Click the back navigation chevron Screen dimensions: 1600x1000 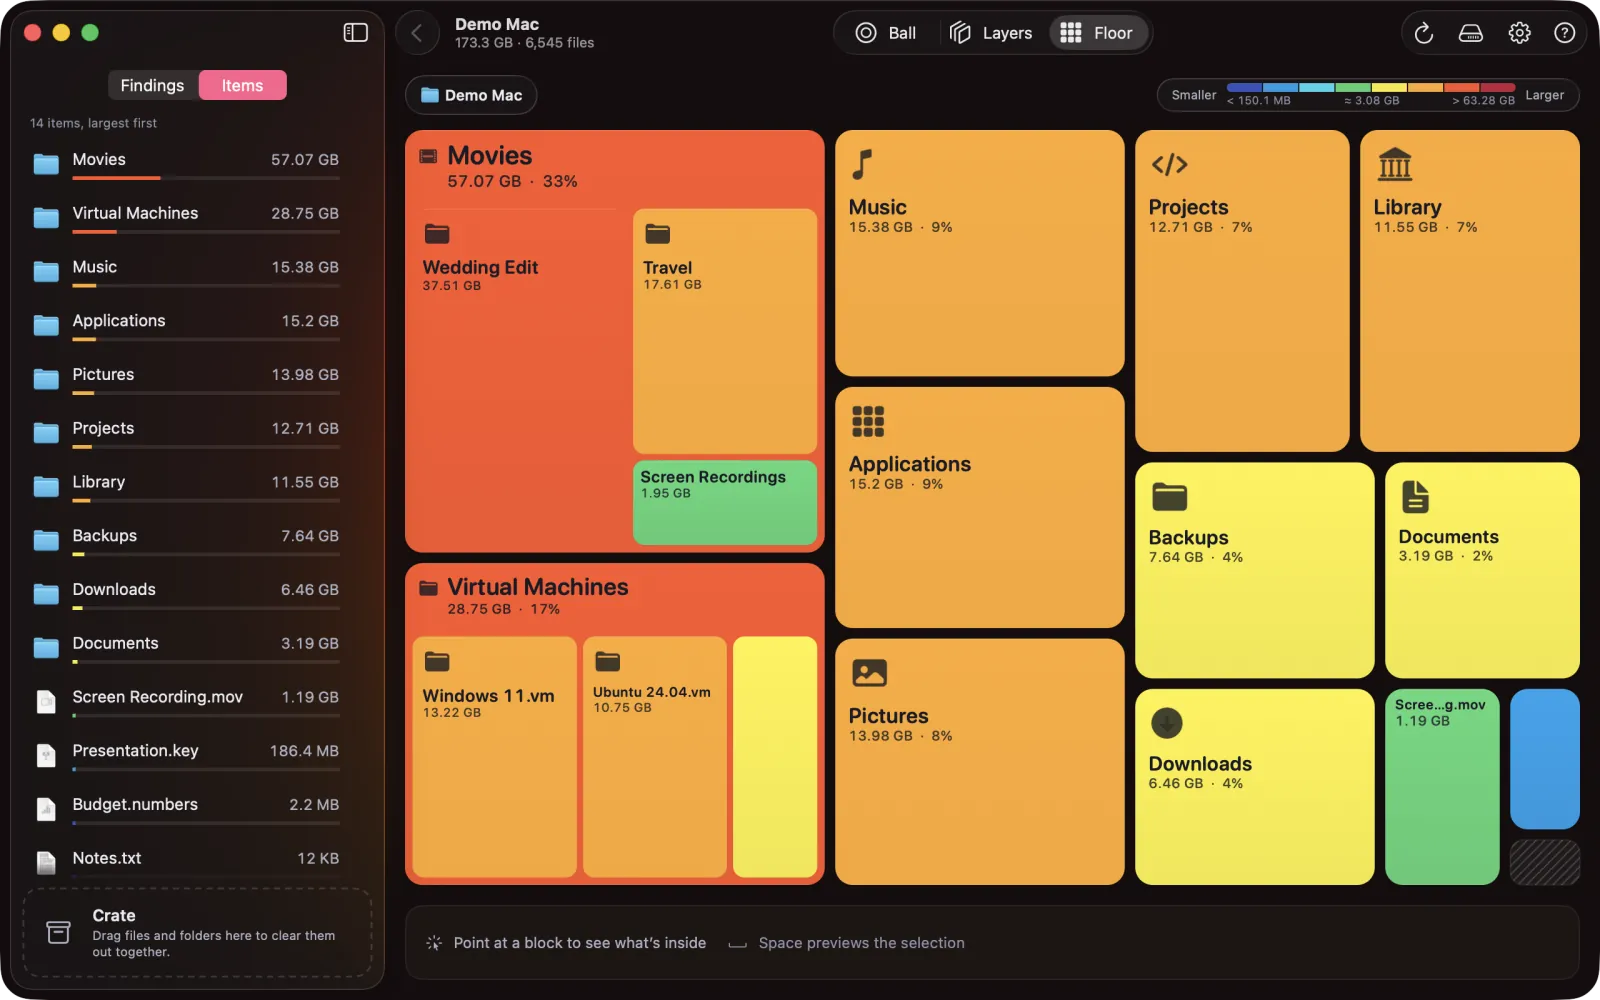click(417, 33)
